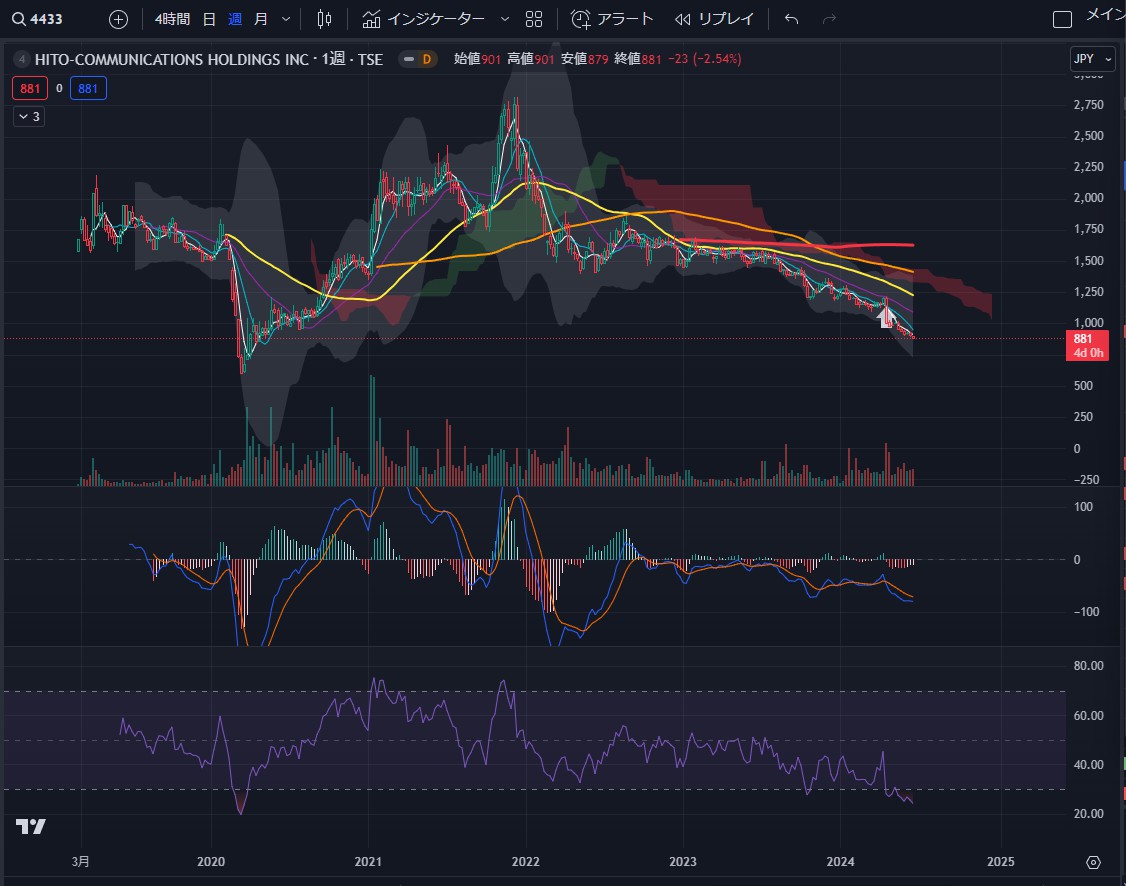Open the candlestick chart type icon
1126x886 pixels.
(325, 19)
